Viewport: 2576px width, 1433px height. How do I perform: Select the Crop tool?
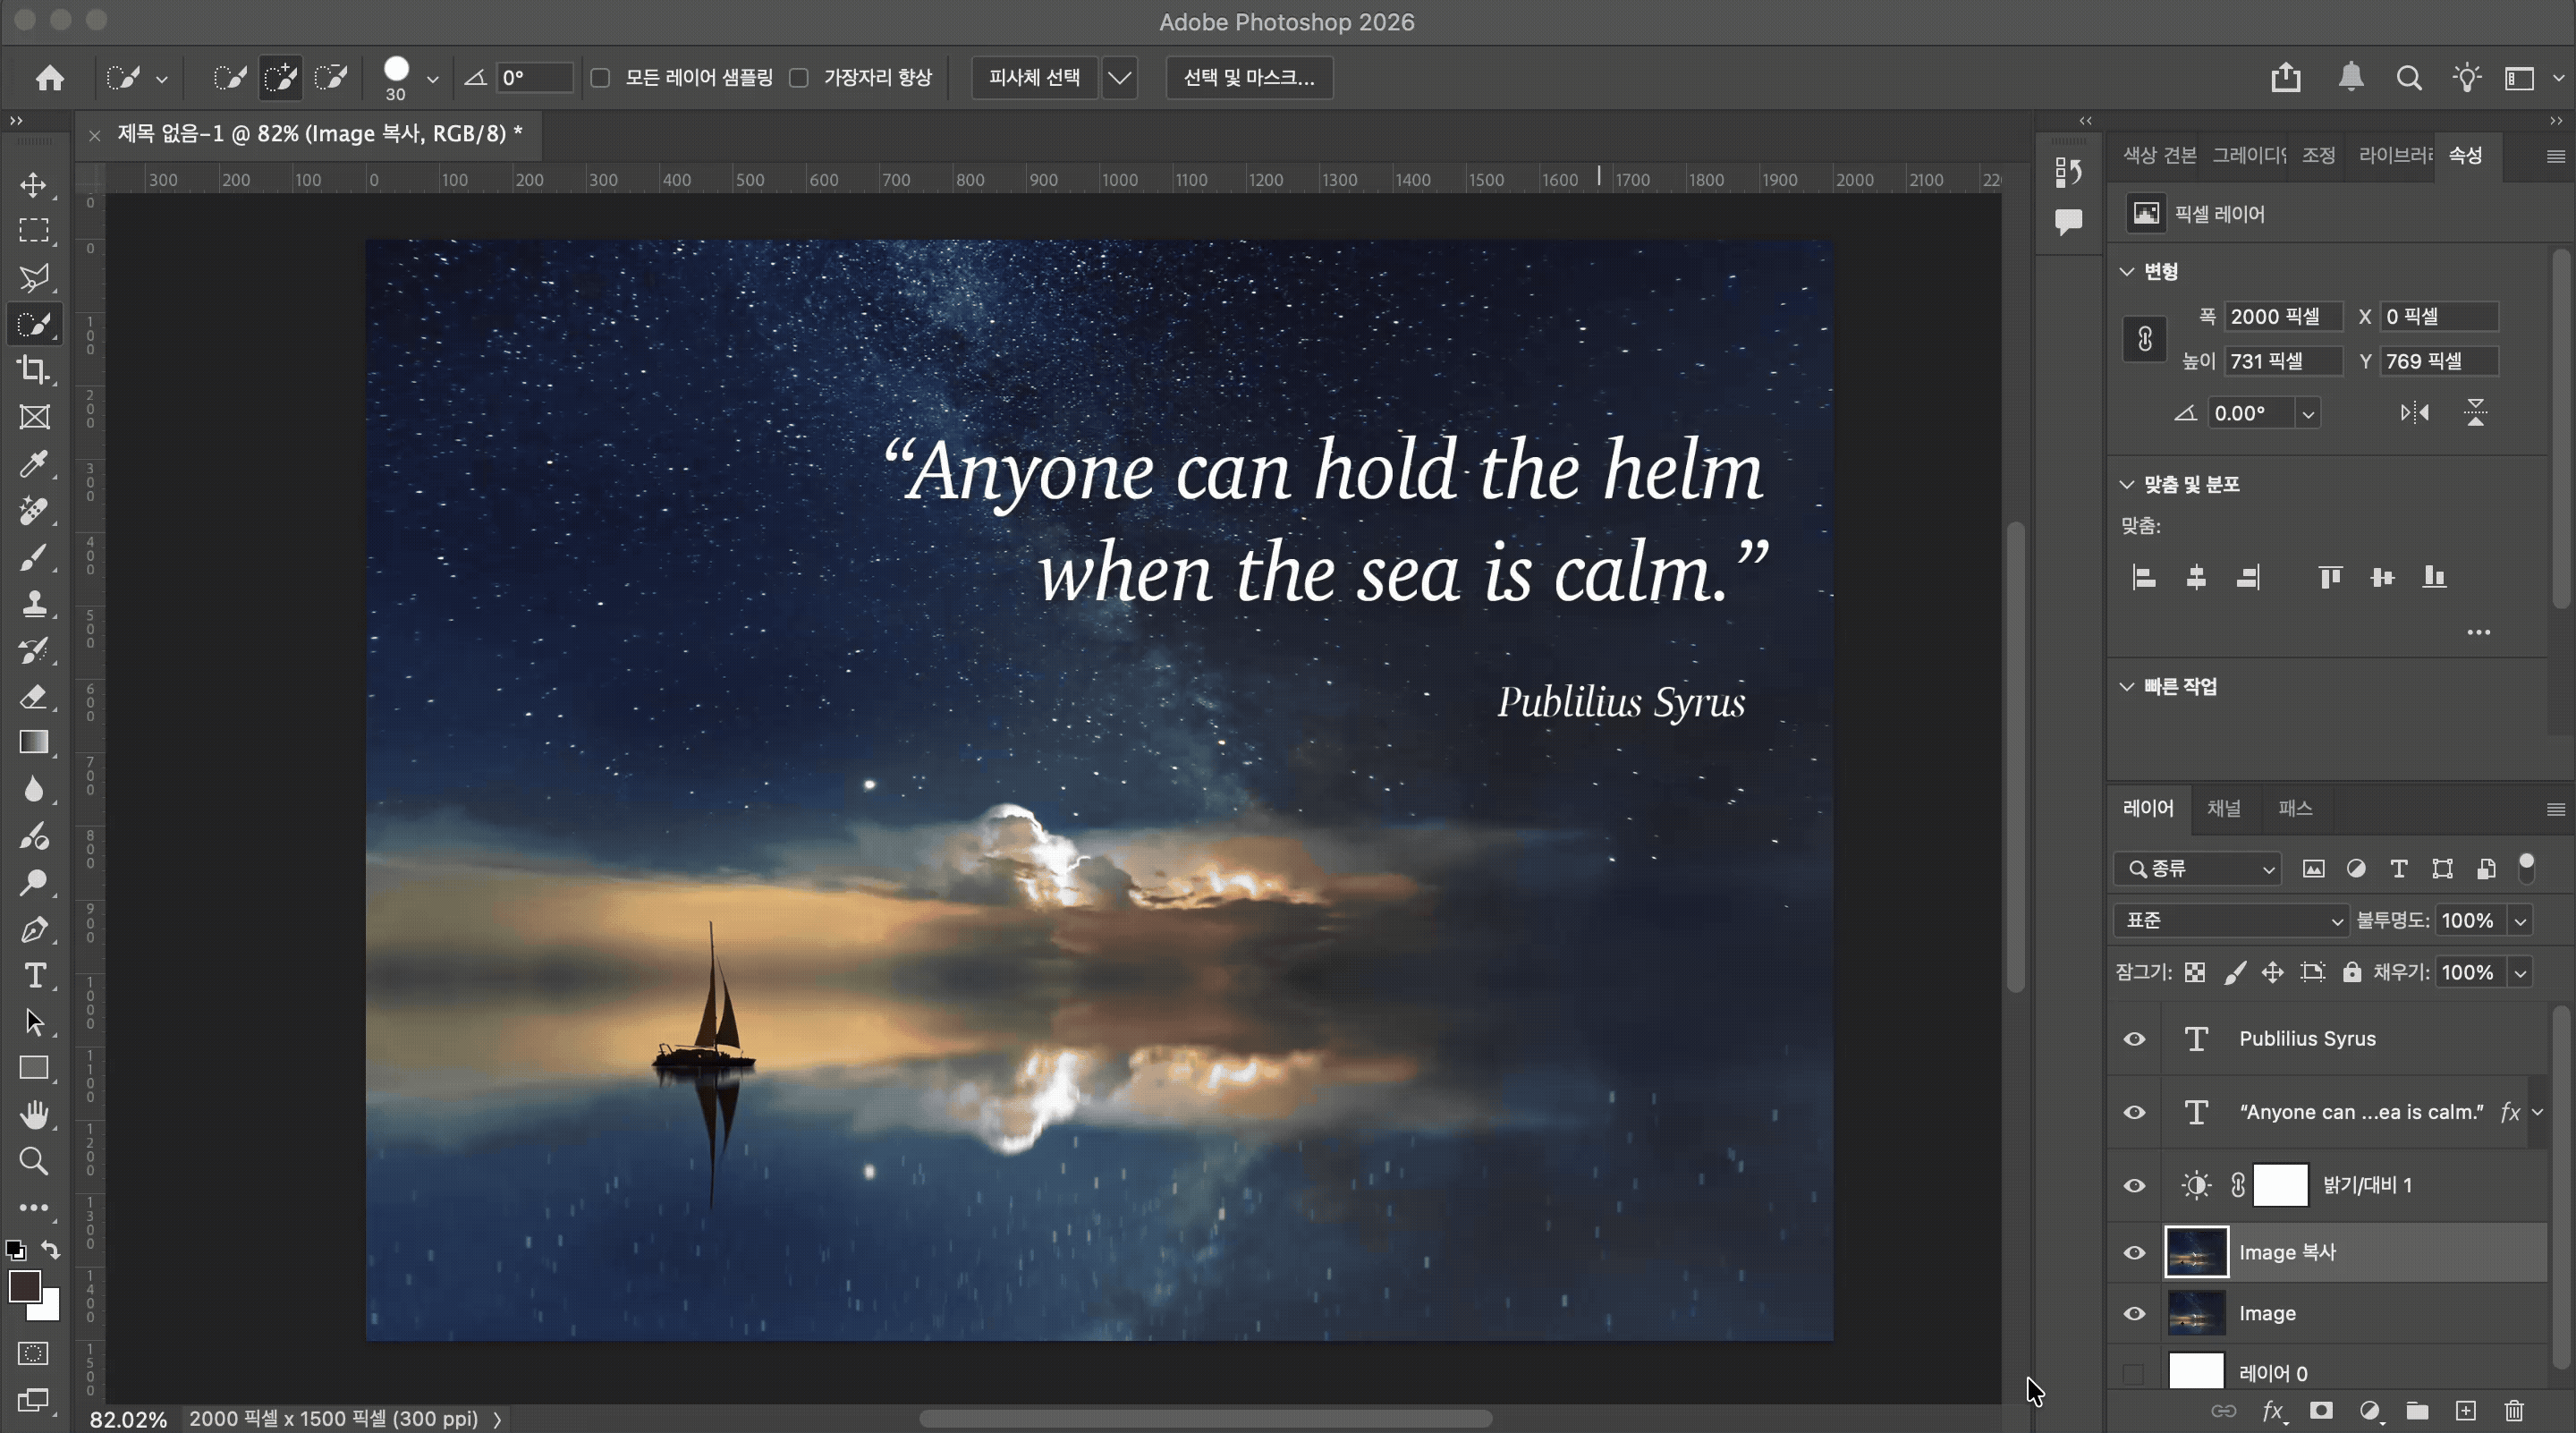pyautogui.click(x=34, y=371)
